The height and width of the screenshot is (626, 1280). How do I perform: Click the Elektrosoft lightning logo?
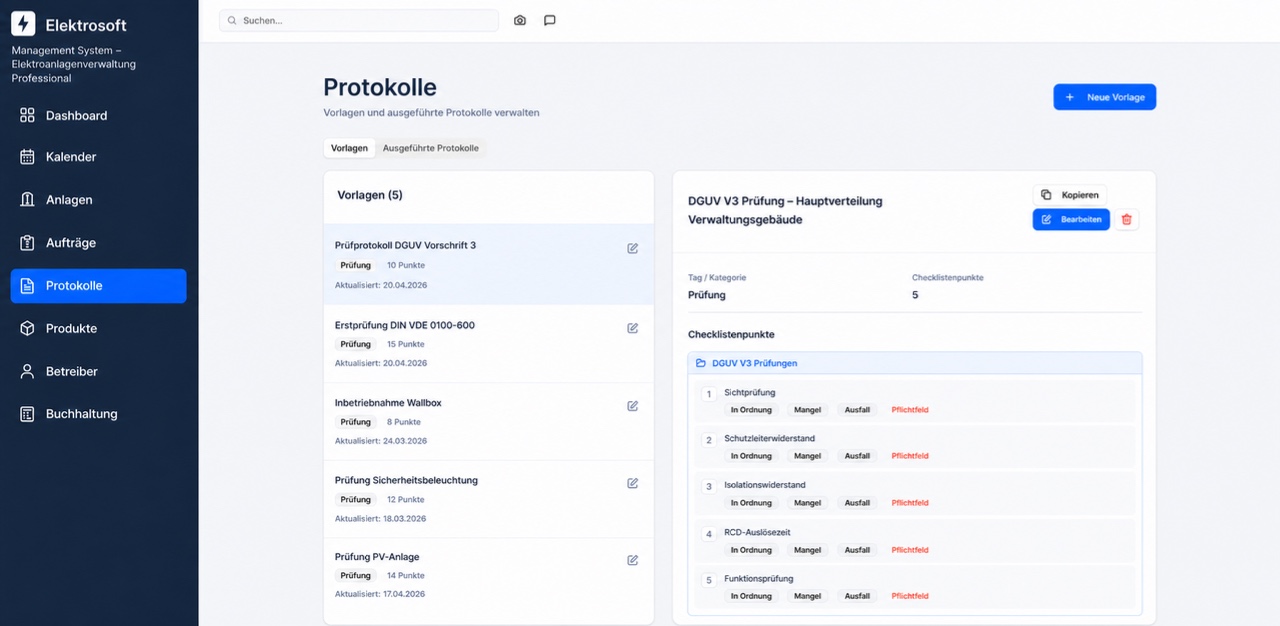pos(23,24)
